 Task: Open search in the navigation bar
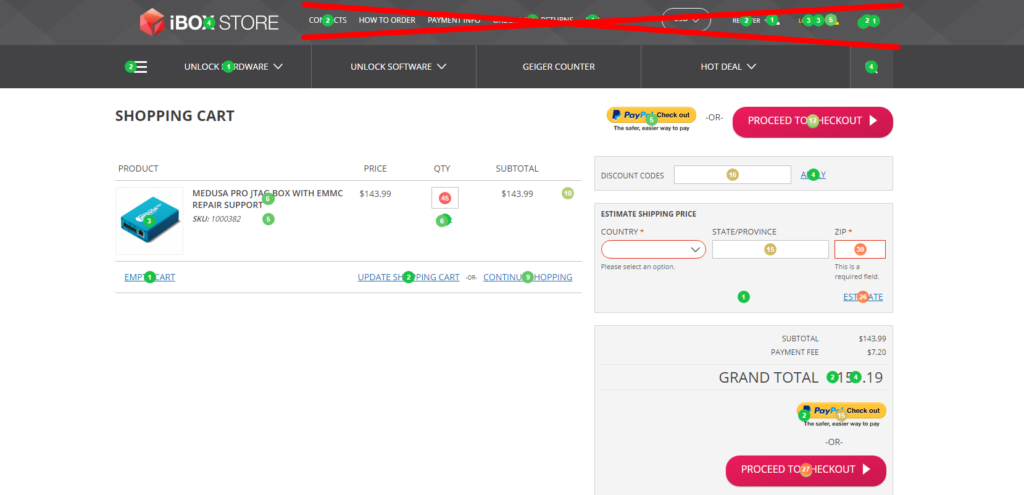point(871,67)
